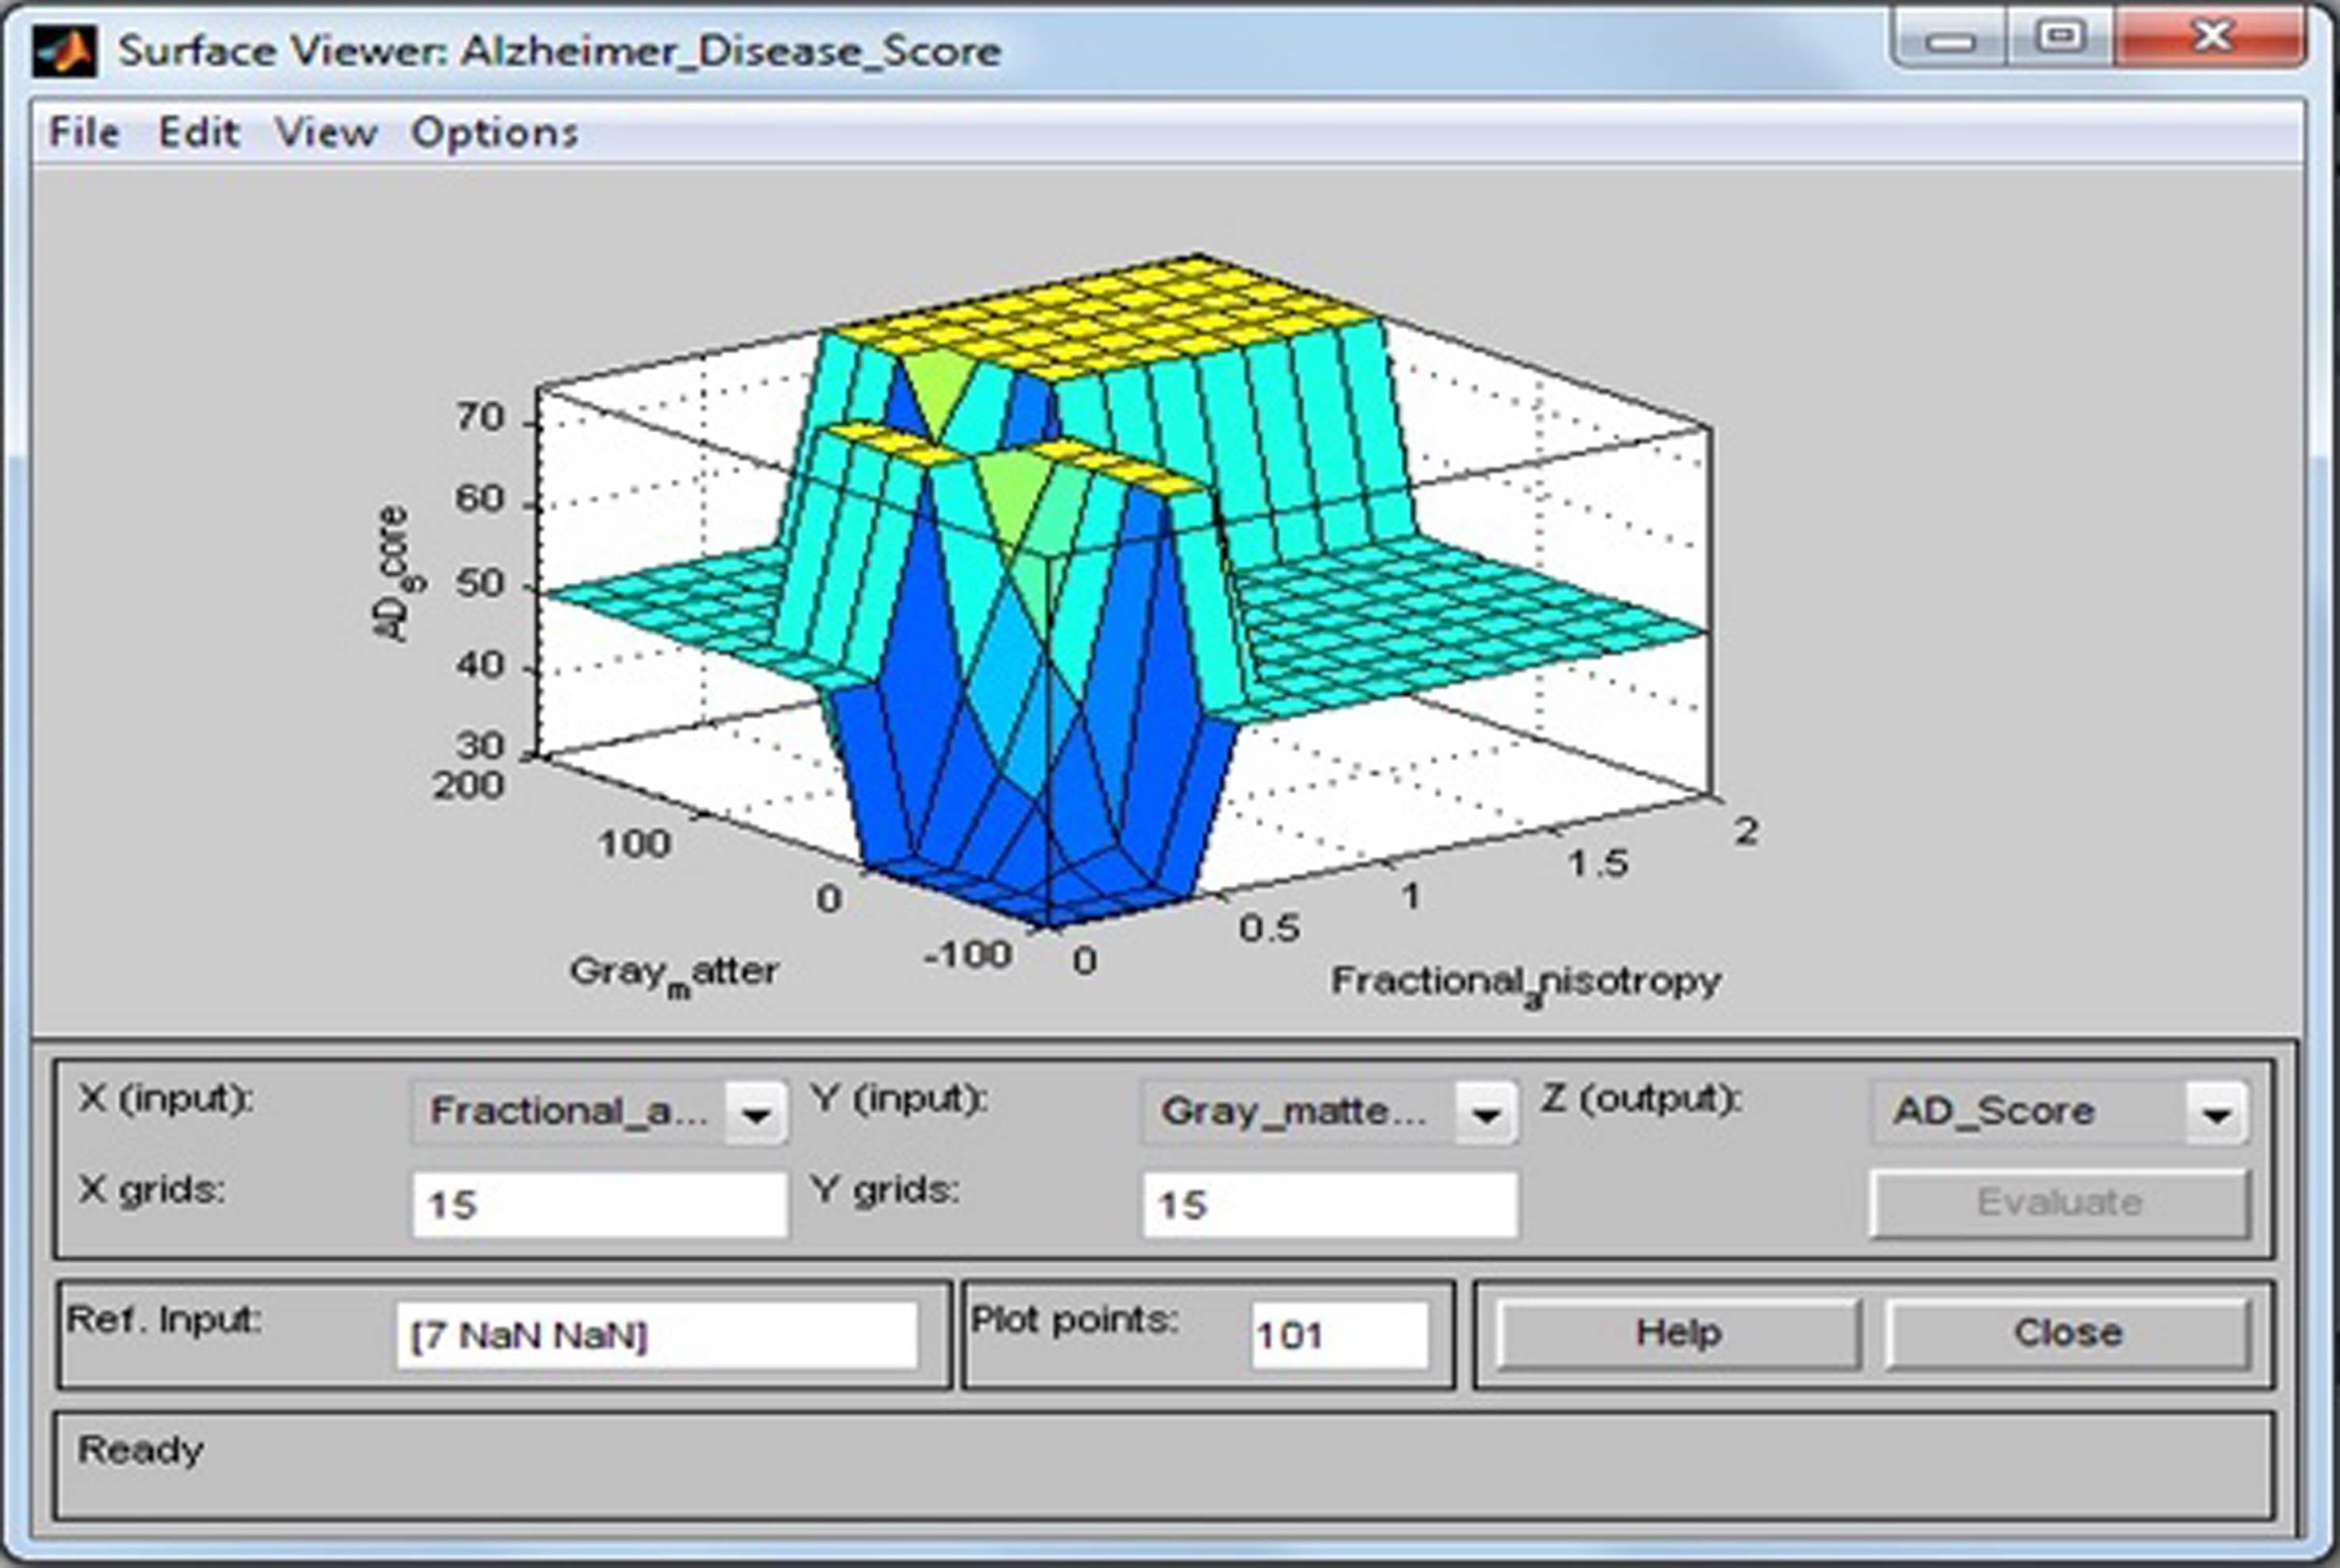Screen dimensions: 2340x1568
Task: Close window with red X icon
Action: (x=2212, y=38)
